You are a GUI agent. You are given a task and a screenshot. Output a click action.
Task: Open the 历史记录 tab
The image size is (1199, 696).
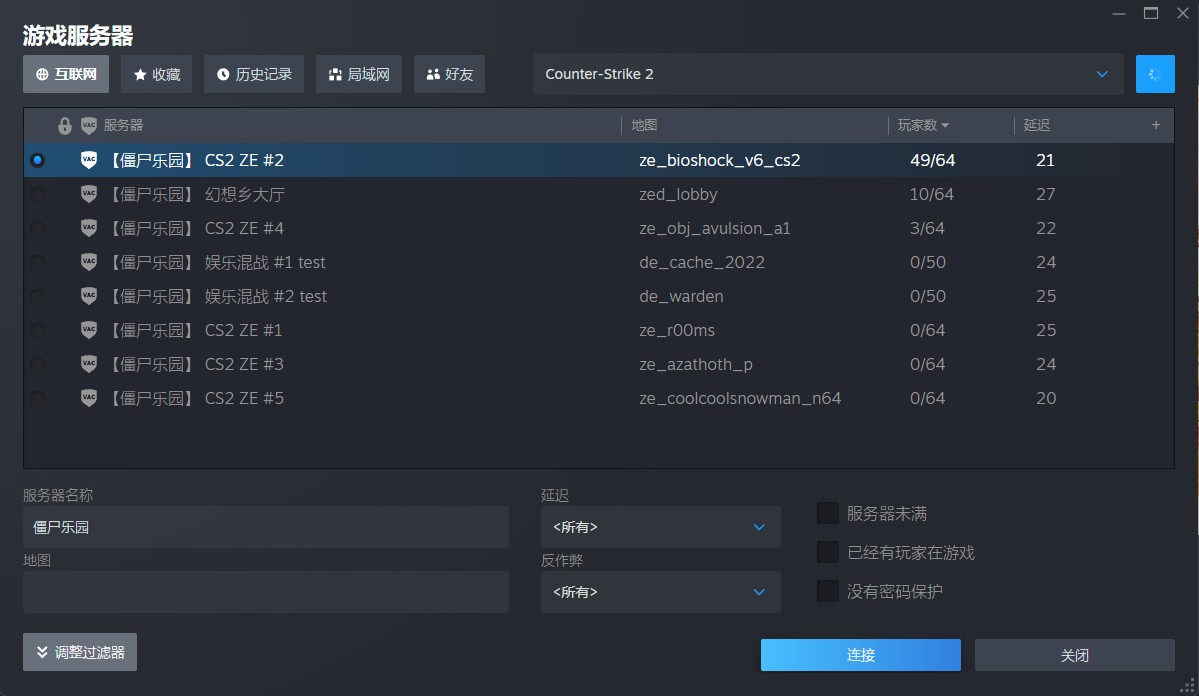pyautogui.click(x=254, y=74)
